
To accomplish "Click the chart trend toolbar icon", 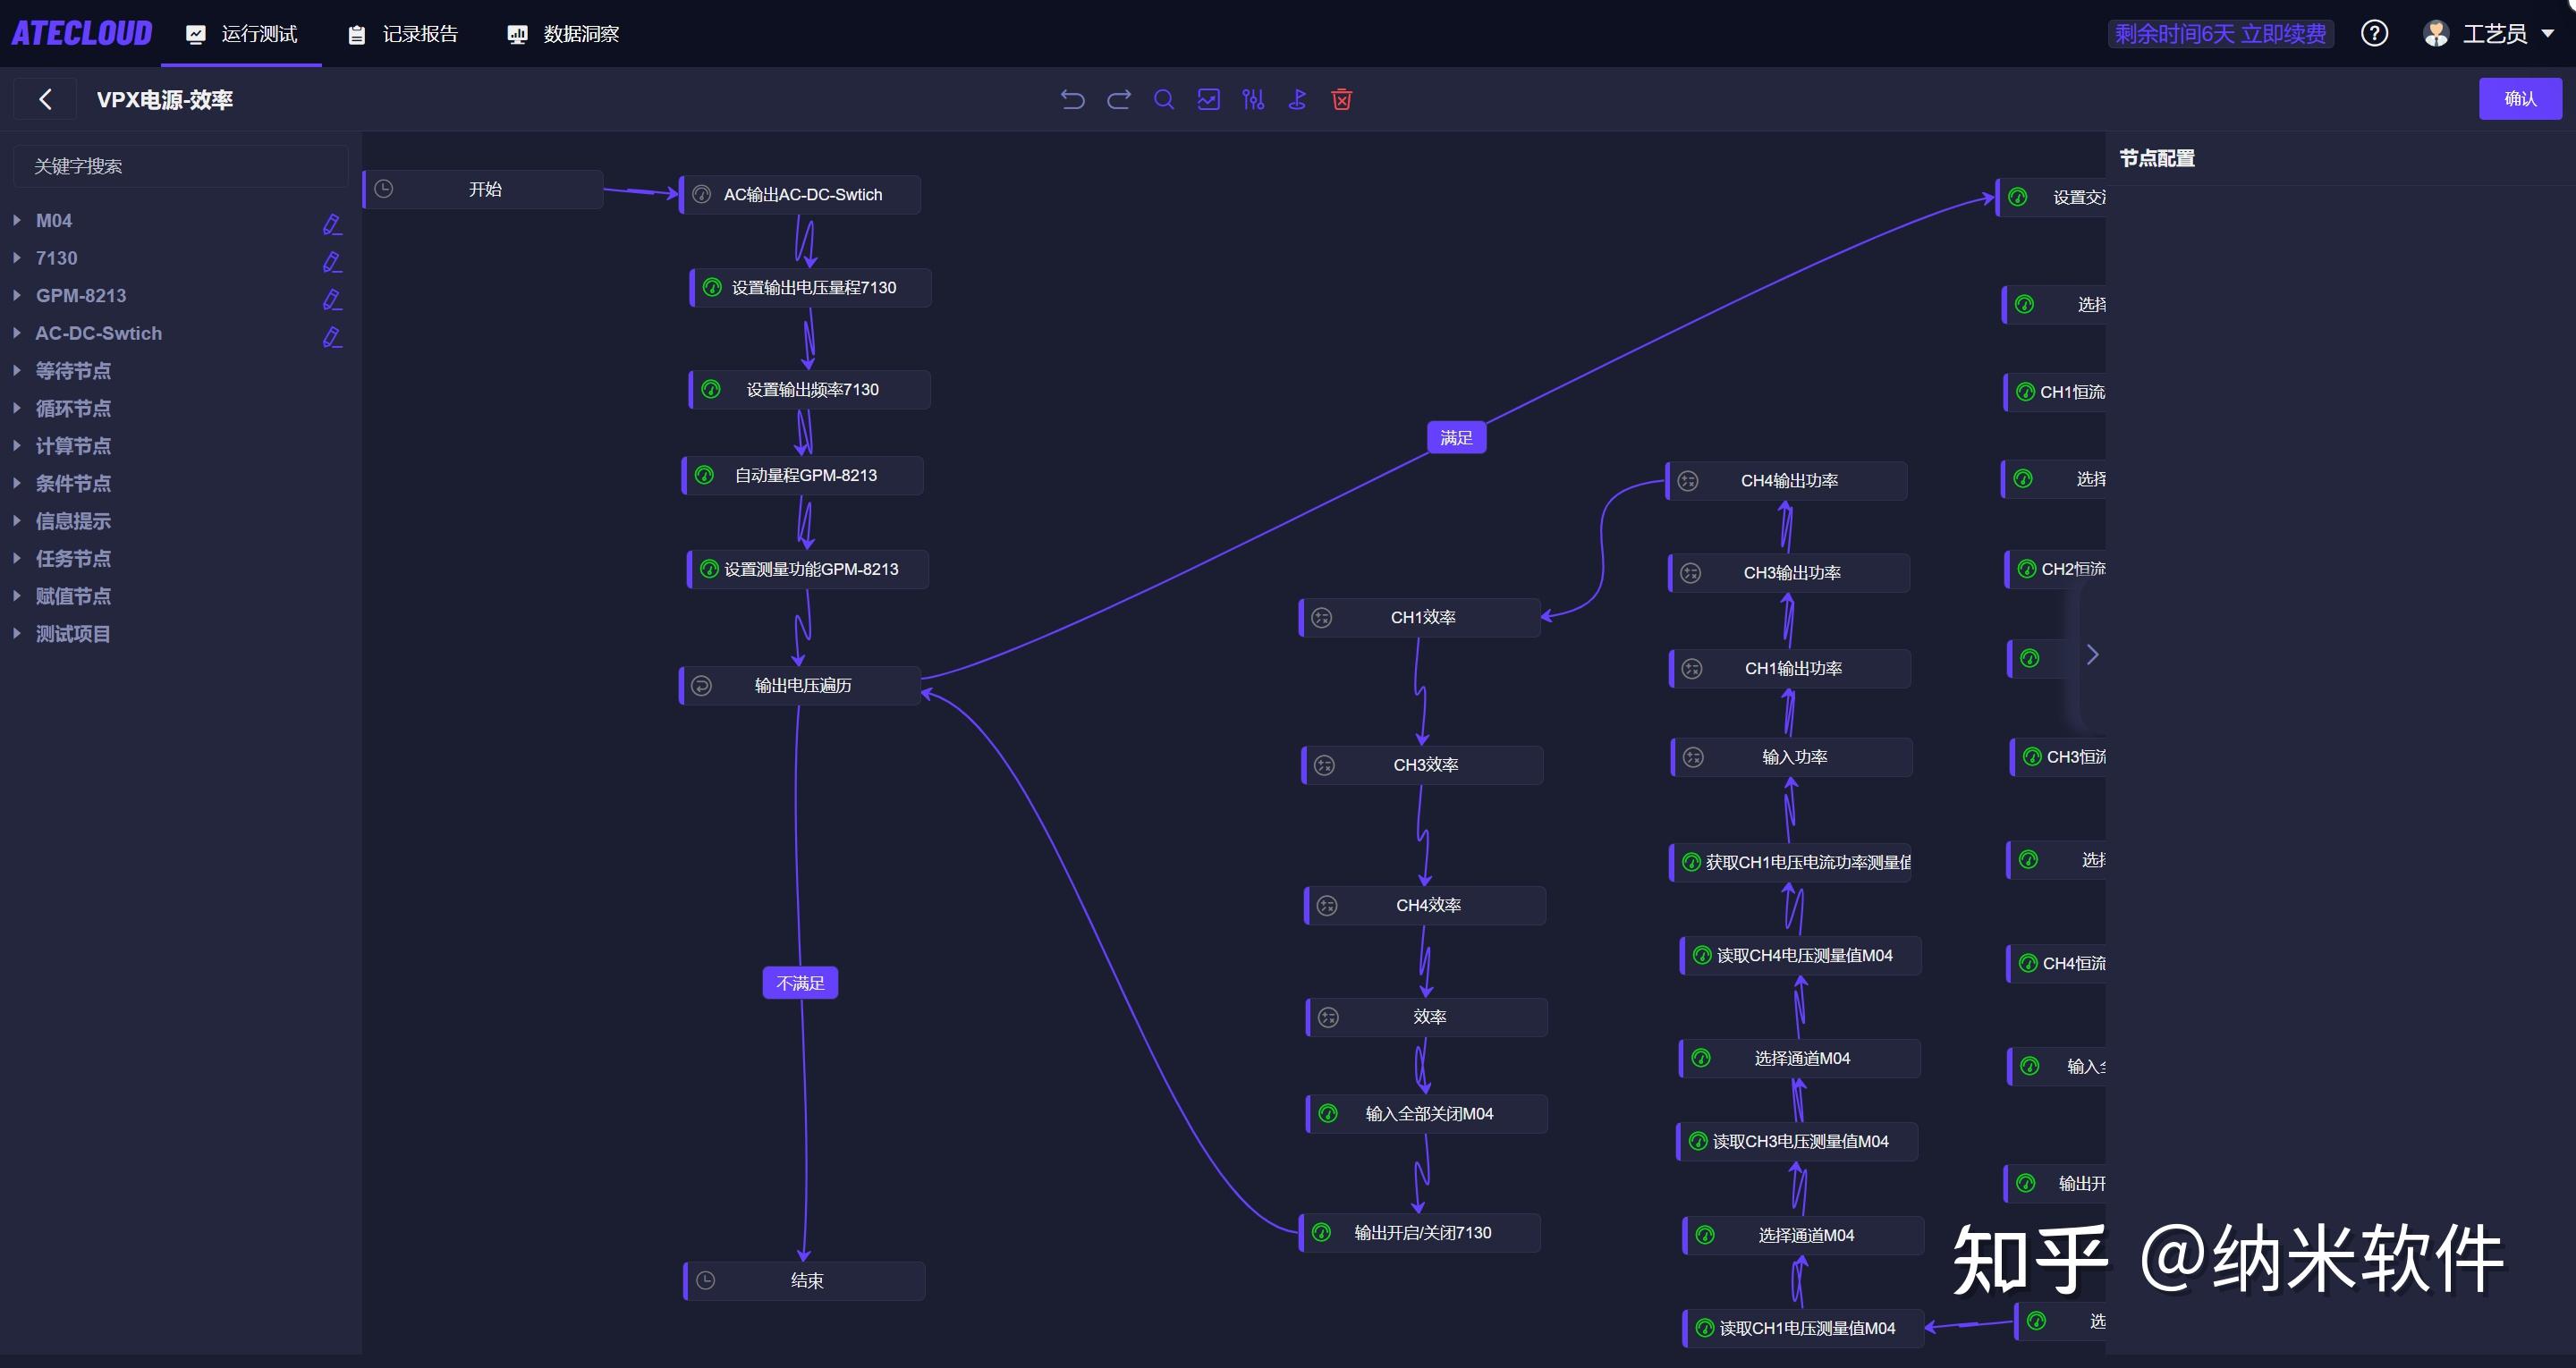I will click(1209, 99).
